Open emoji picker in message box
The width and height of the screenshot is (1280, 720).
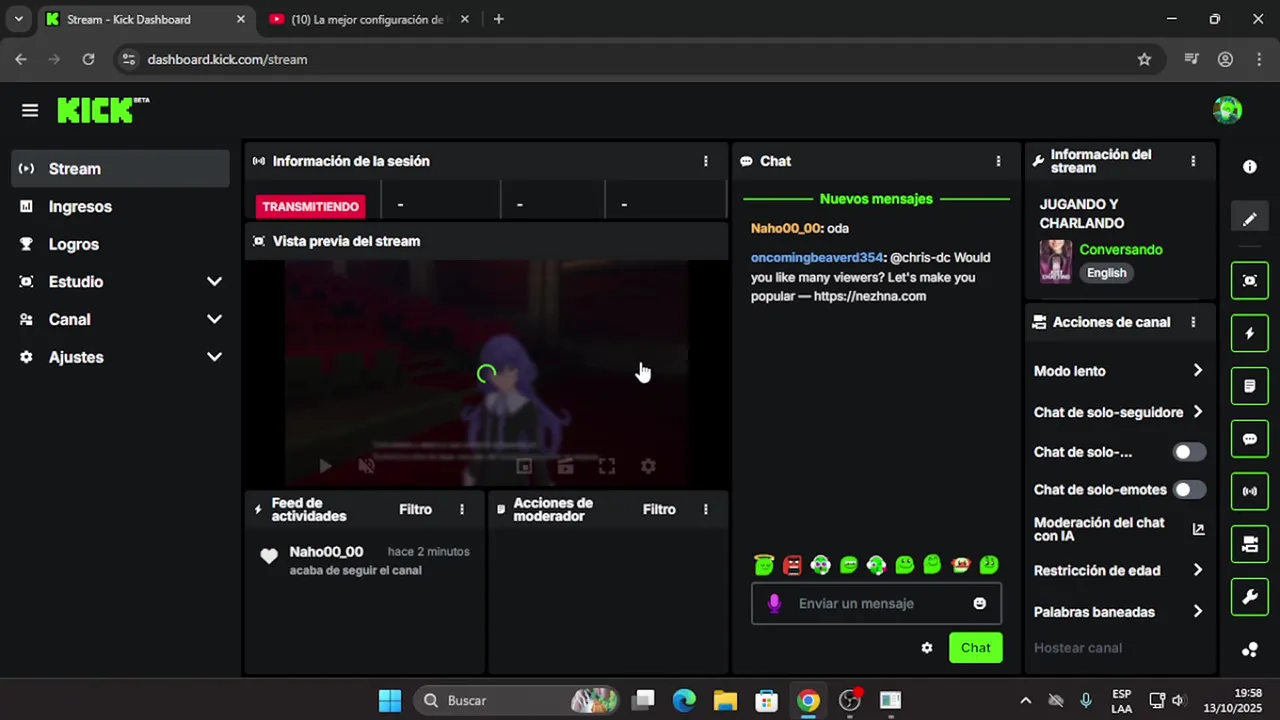point(980,603)
